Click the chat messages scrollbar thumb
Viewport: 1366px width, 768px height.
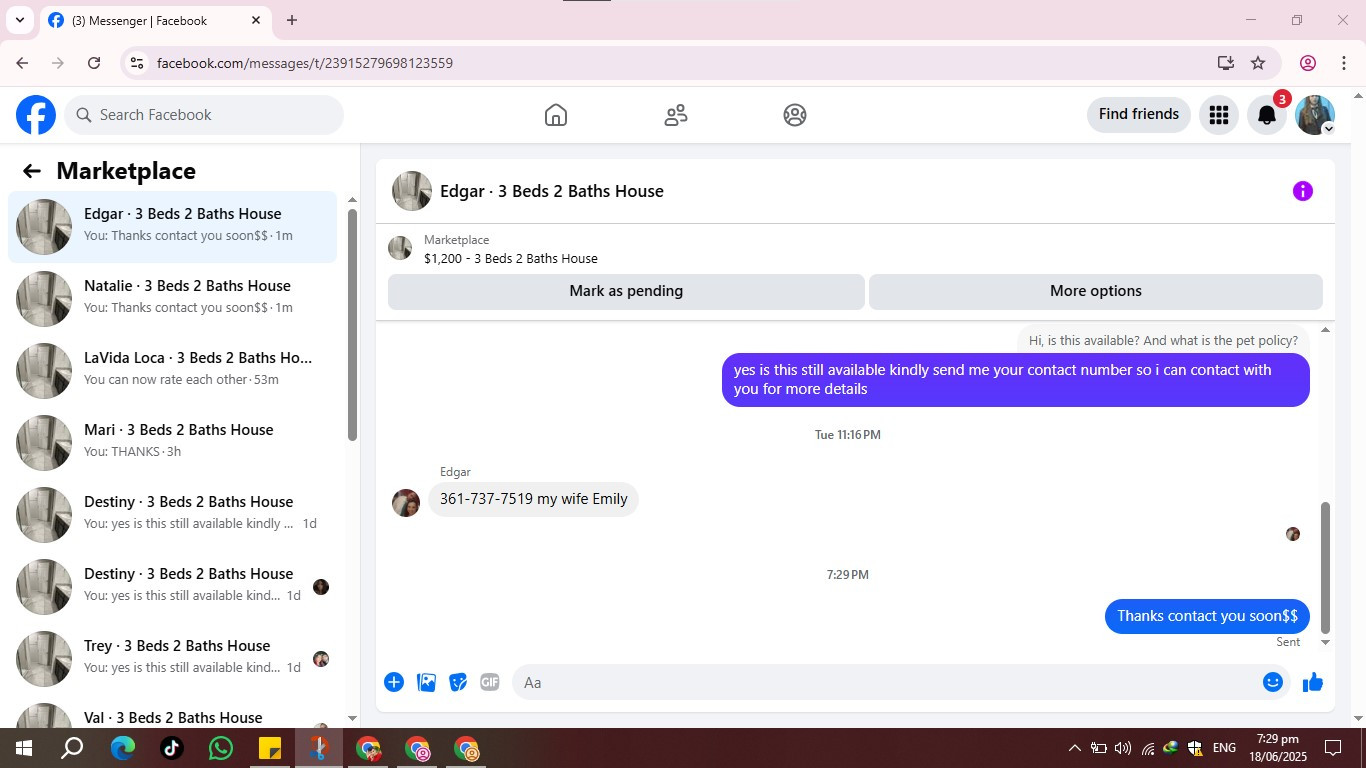tap(1326, 568)
